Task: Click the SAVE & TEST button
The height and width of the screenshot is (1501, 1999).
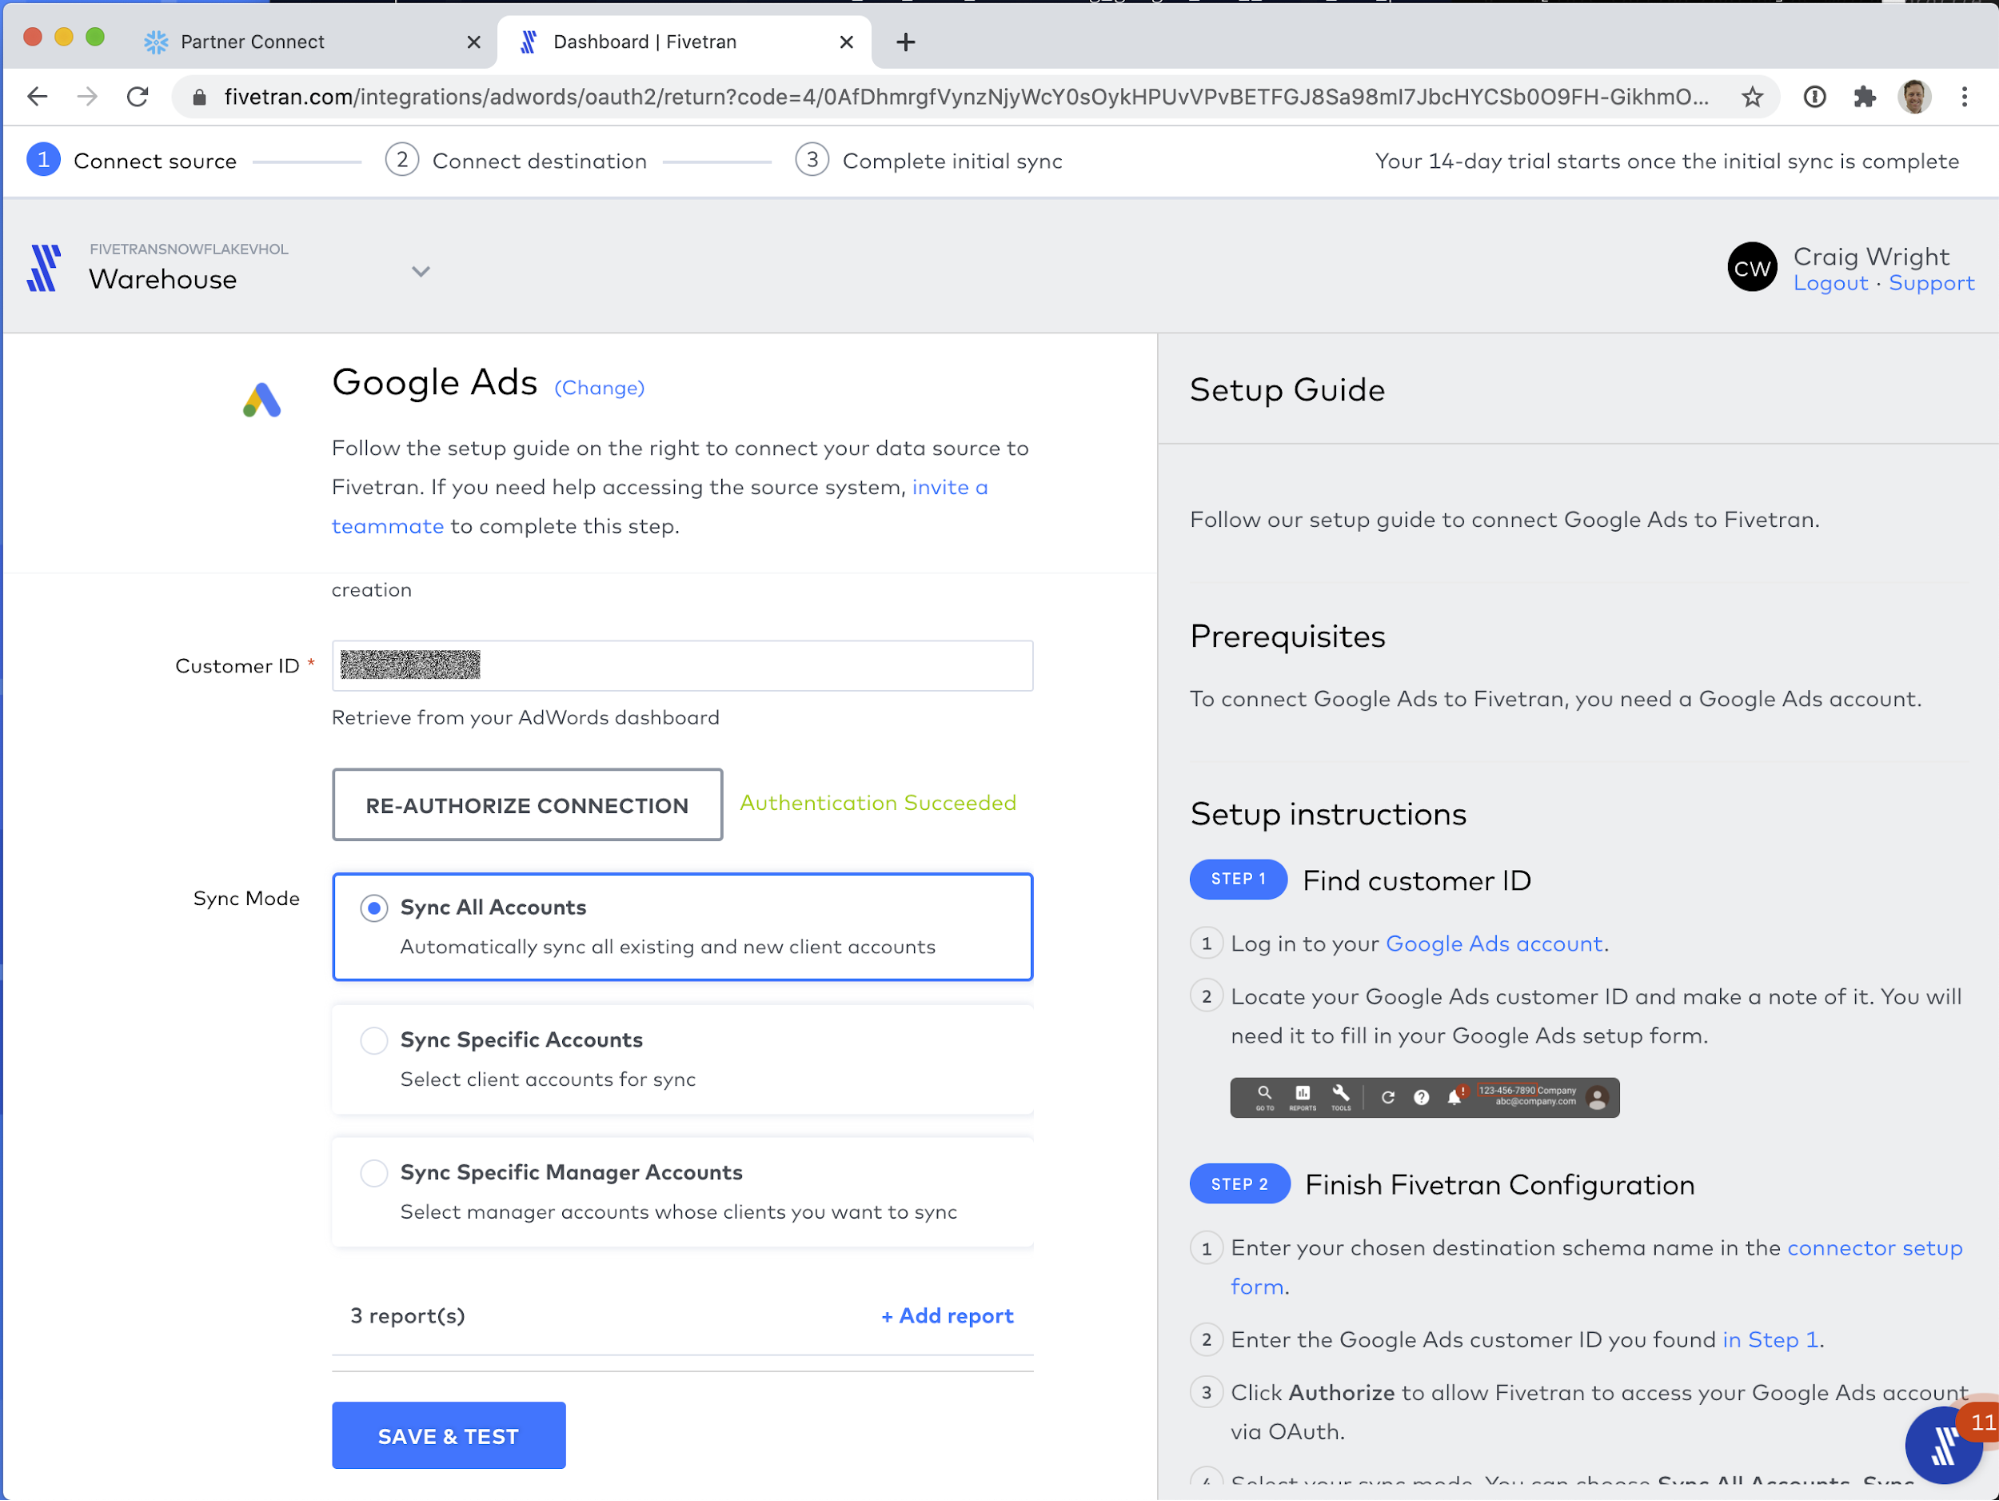Action: [448, 1436]
